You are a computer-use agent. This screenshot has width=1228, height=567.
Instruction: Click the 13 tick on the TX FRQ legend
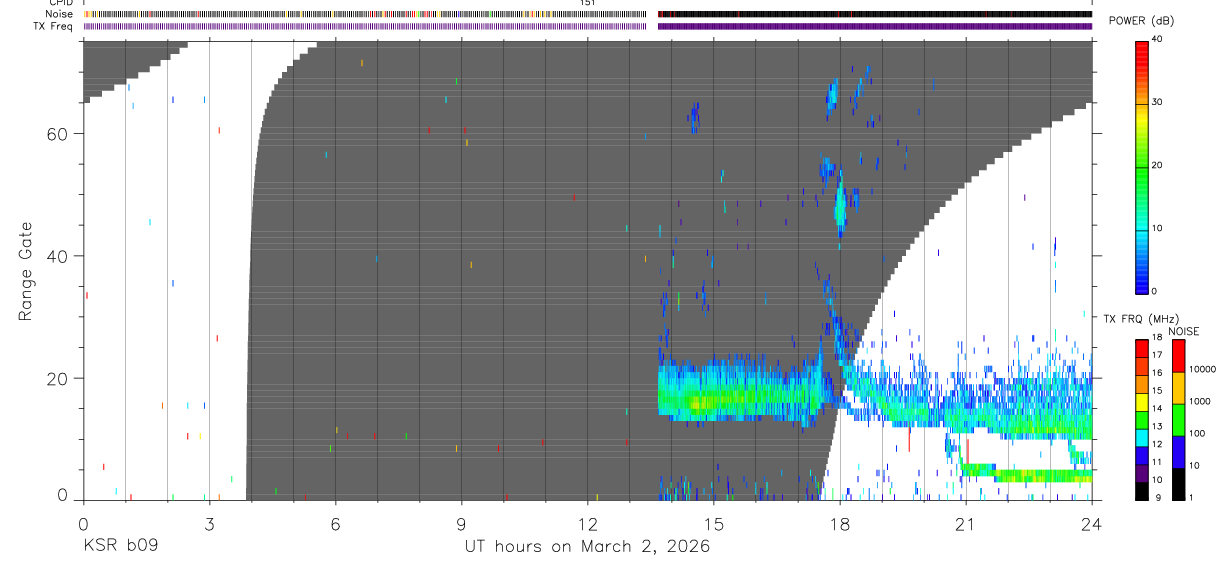pos(1157,427)
